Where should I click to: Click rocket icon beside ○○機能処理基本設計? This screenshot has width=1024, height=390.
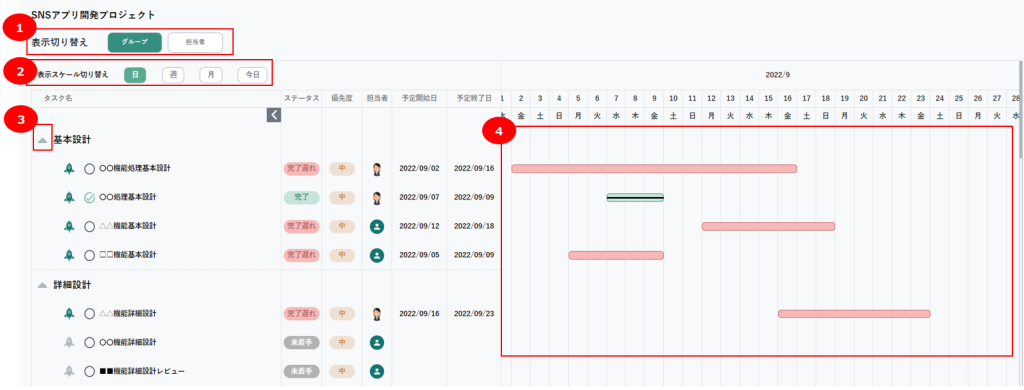pos(69,169)
